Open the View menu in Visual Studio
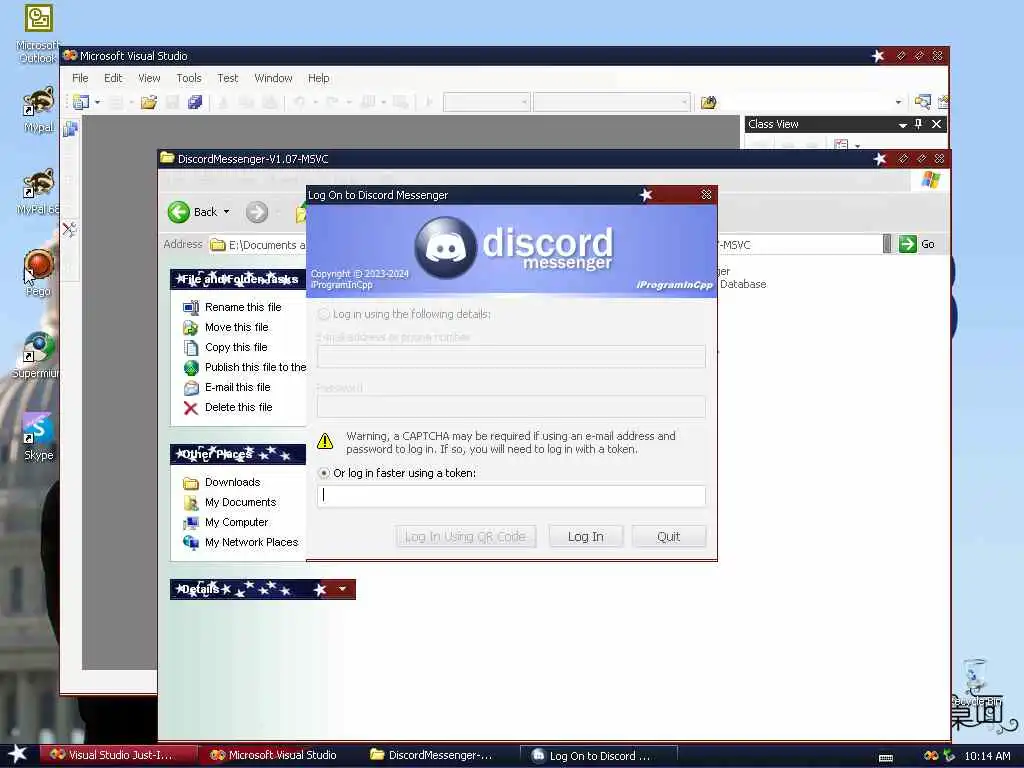 point(149,78)
